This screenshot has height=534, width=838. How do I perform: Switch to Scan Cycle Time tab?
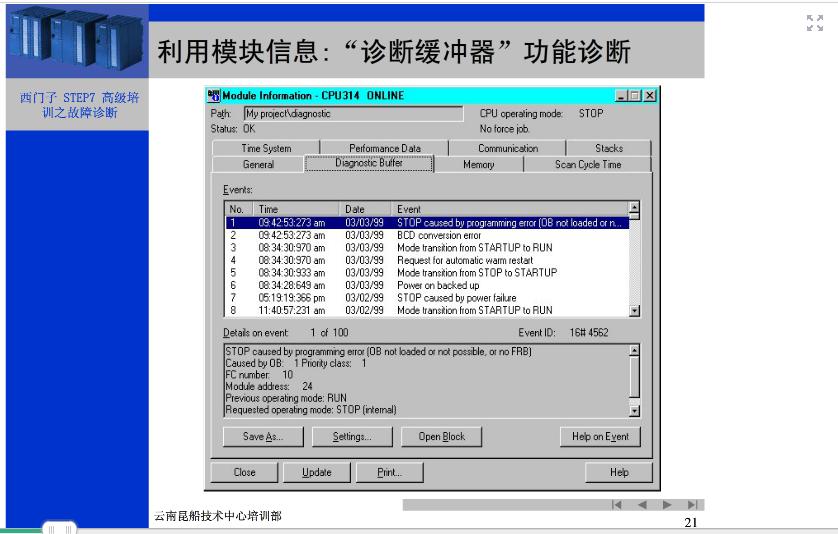(588, 164)
